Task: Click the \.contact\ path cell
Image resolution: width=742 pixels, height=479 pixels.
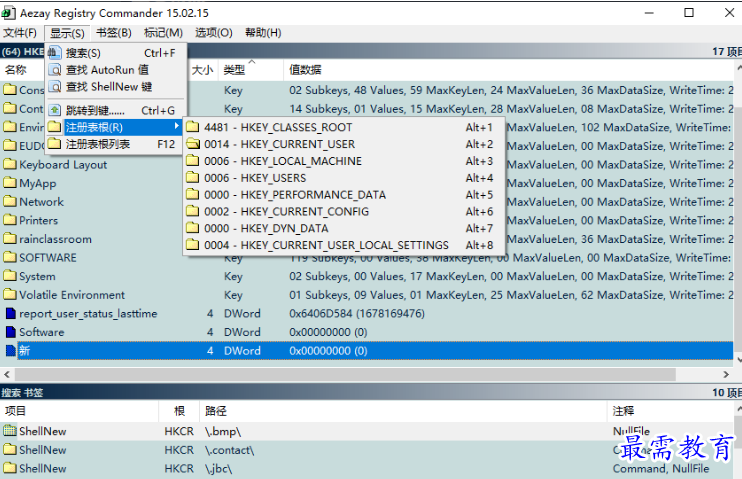Action: pos(230,450)
